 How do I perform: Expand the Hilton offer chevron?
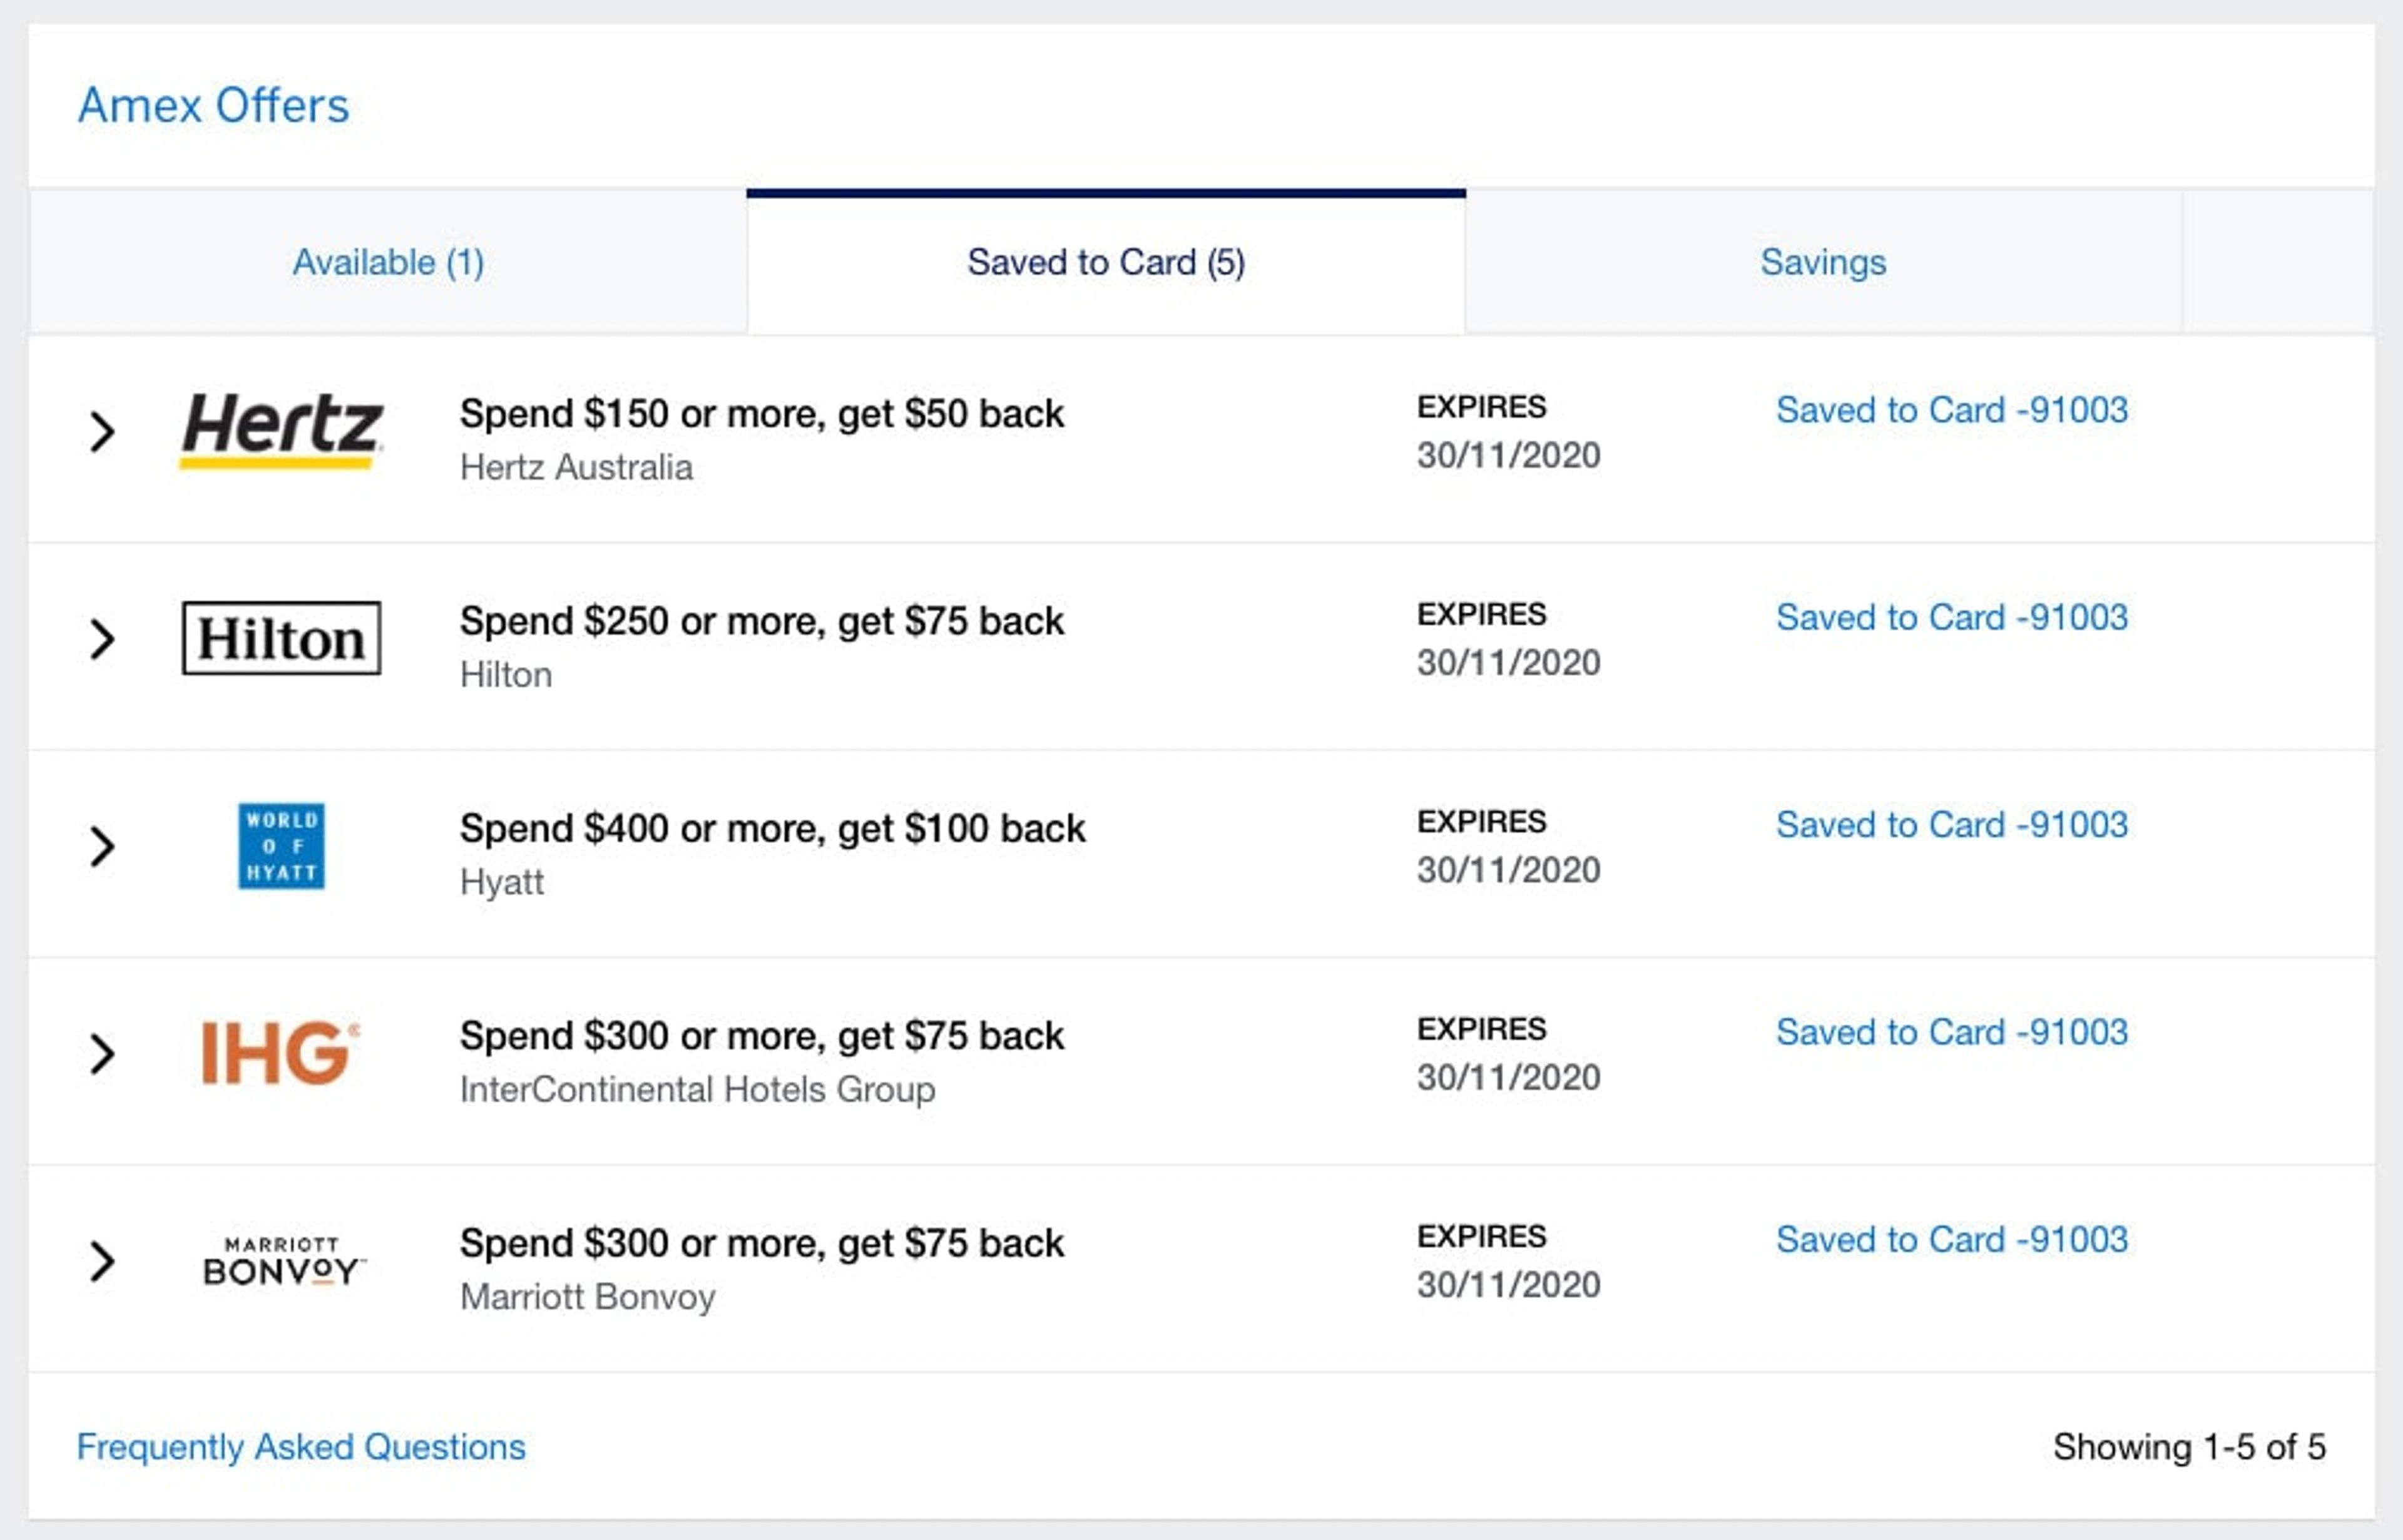click(102, 639)
